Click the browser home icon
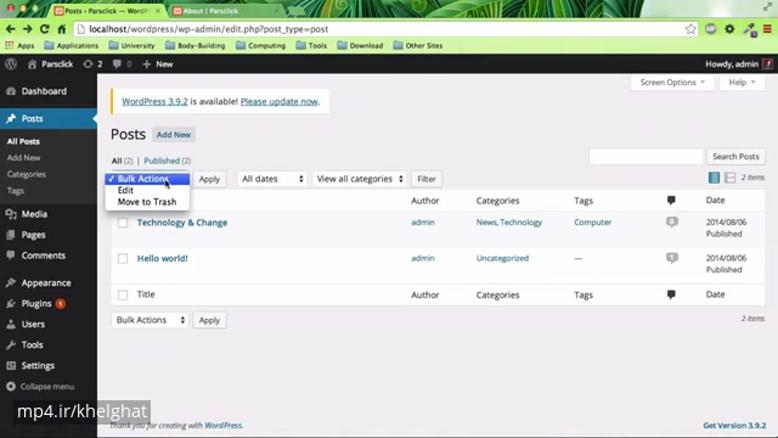Image resolution: width=778 pixels, height=438 pixels. pos(62,29)
